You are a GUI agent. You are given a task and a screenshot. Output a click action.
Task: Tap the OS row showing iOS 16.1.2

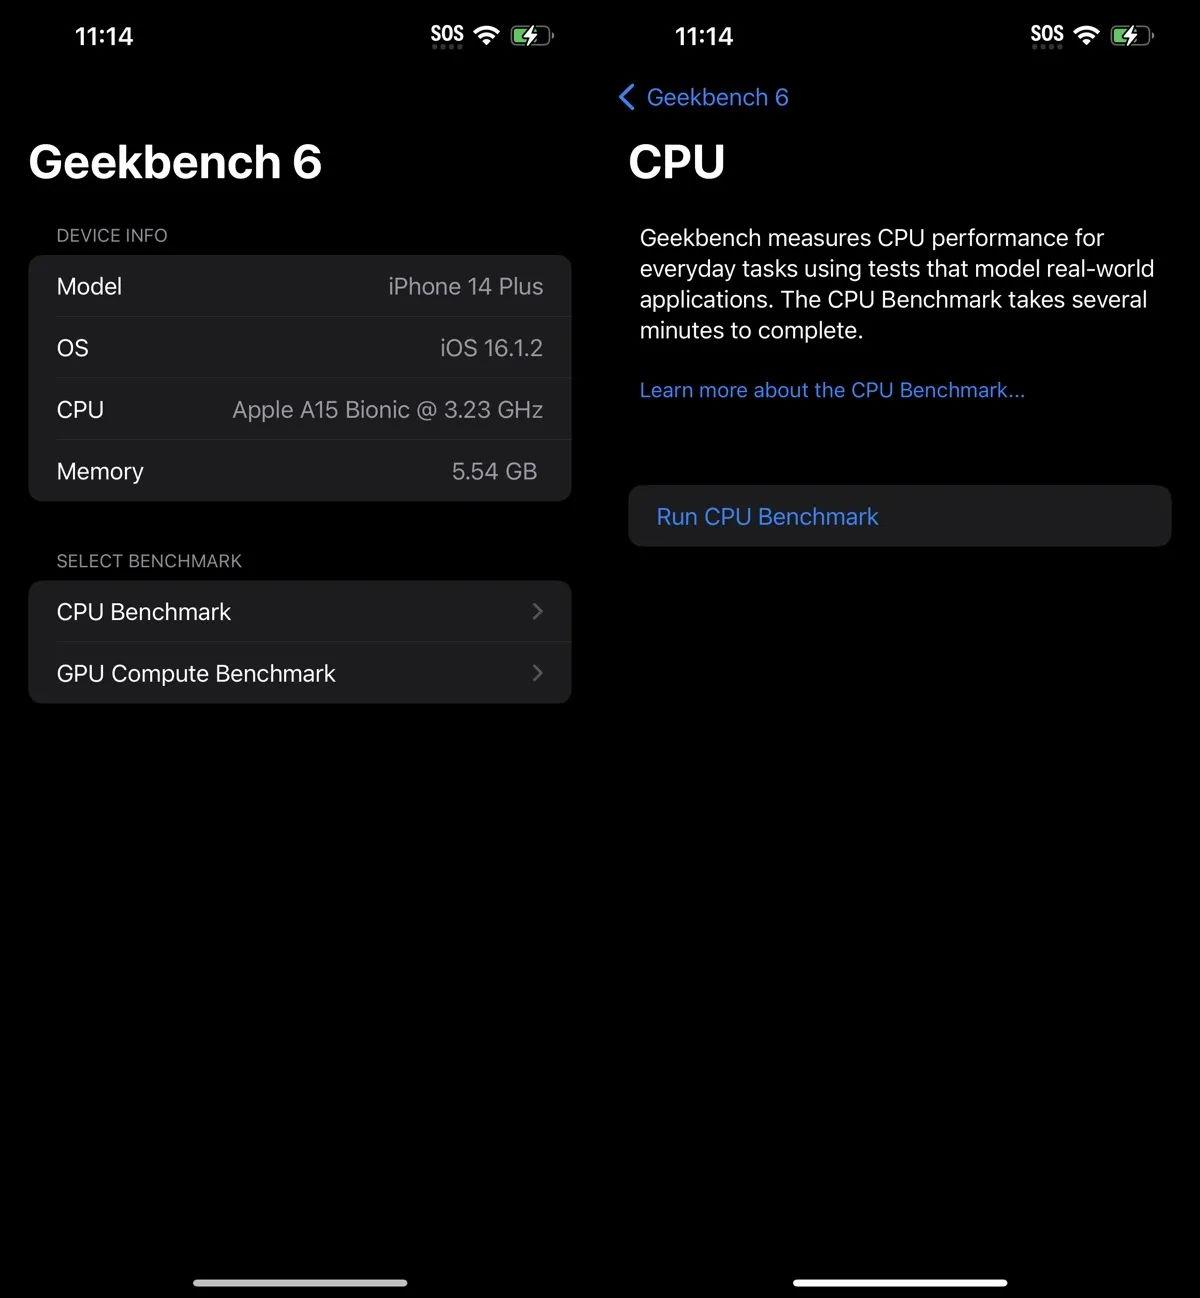299,348
